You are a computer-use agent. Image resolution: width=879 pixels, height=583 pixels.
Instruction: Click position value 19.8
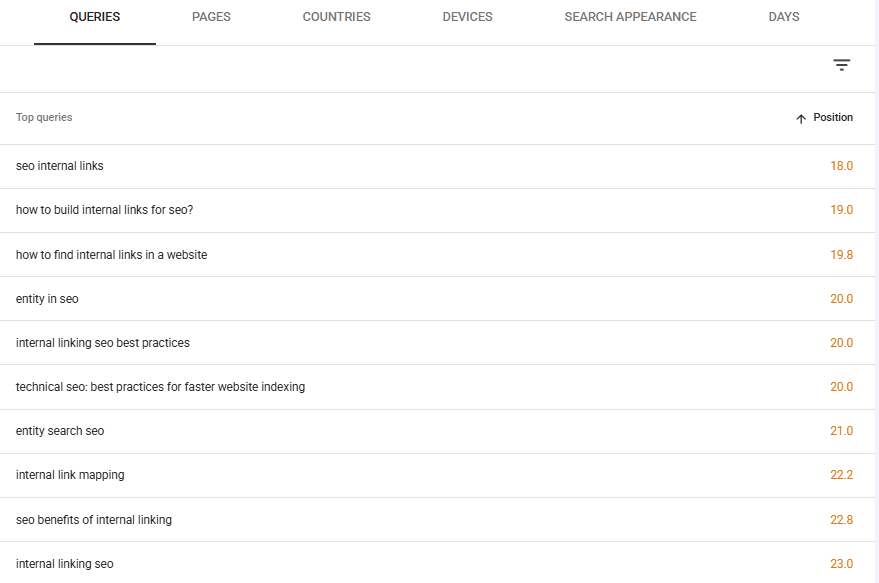point(841,255)
